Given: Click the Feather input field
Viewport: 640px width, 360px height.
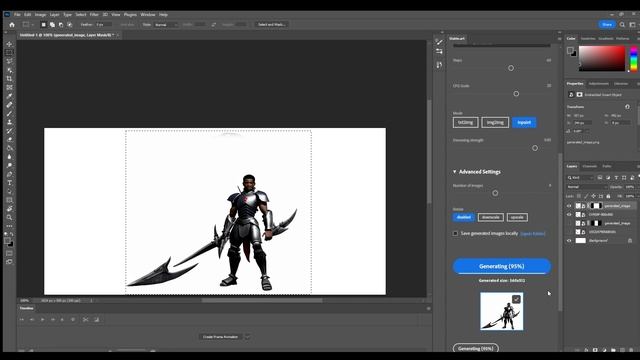Looking at the screenshot, I should (x=103, y=24).
